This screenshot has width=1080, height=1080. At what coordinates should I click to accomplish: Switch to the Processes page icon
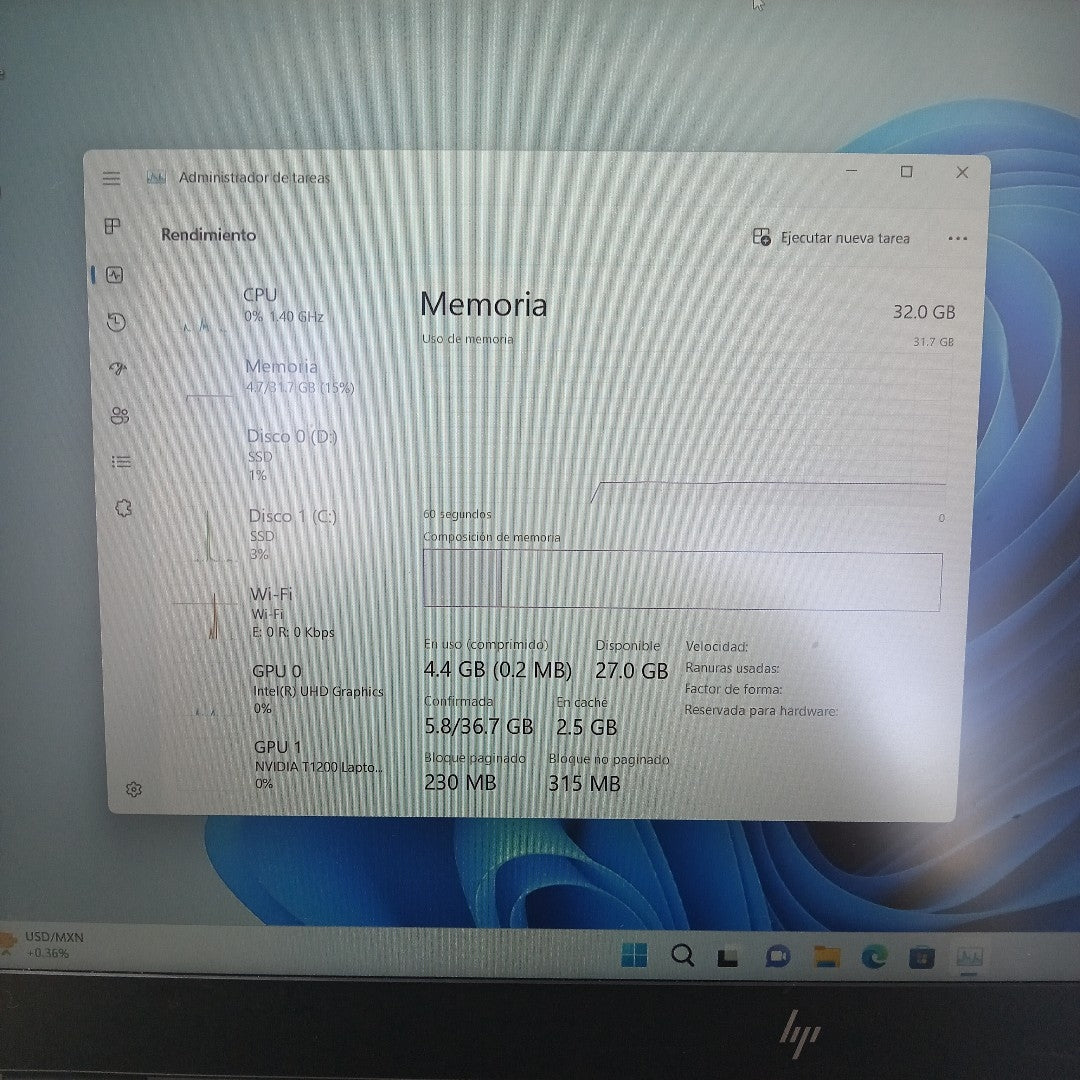click(113, 226)
